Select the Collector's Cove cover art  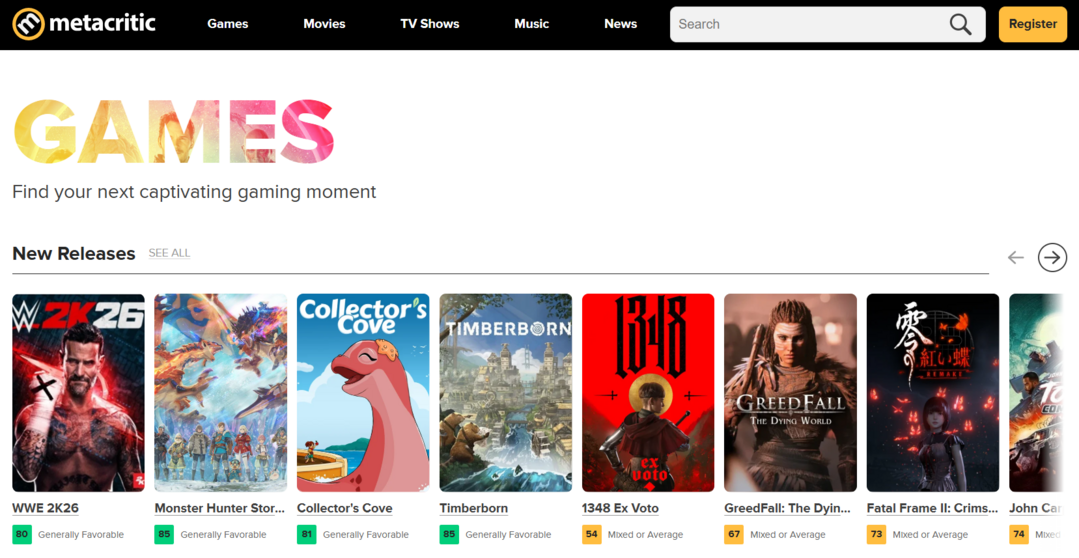(363, 392)
